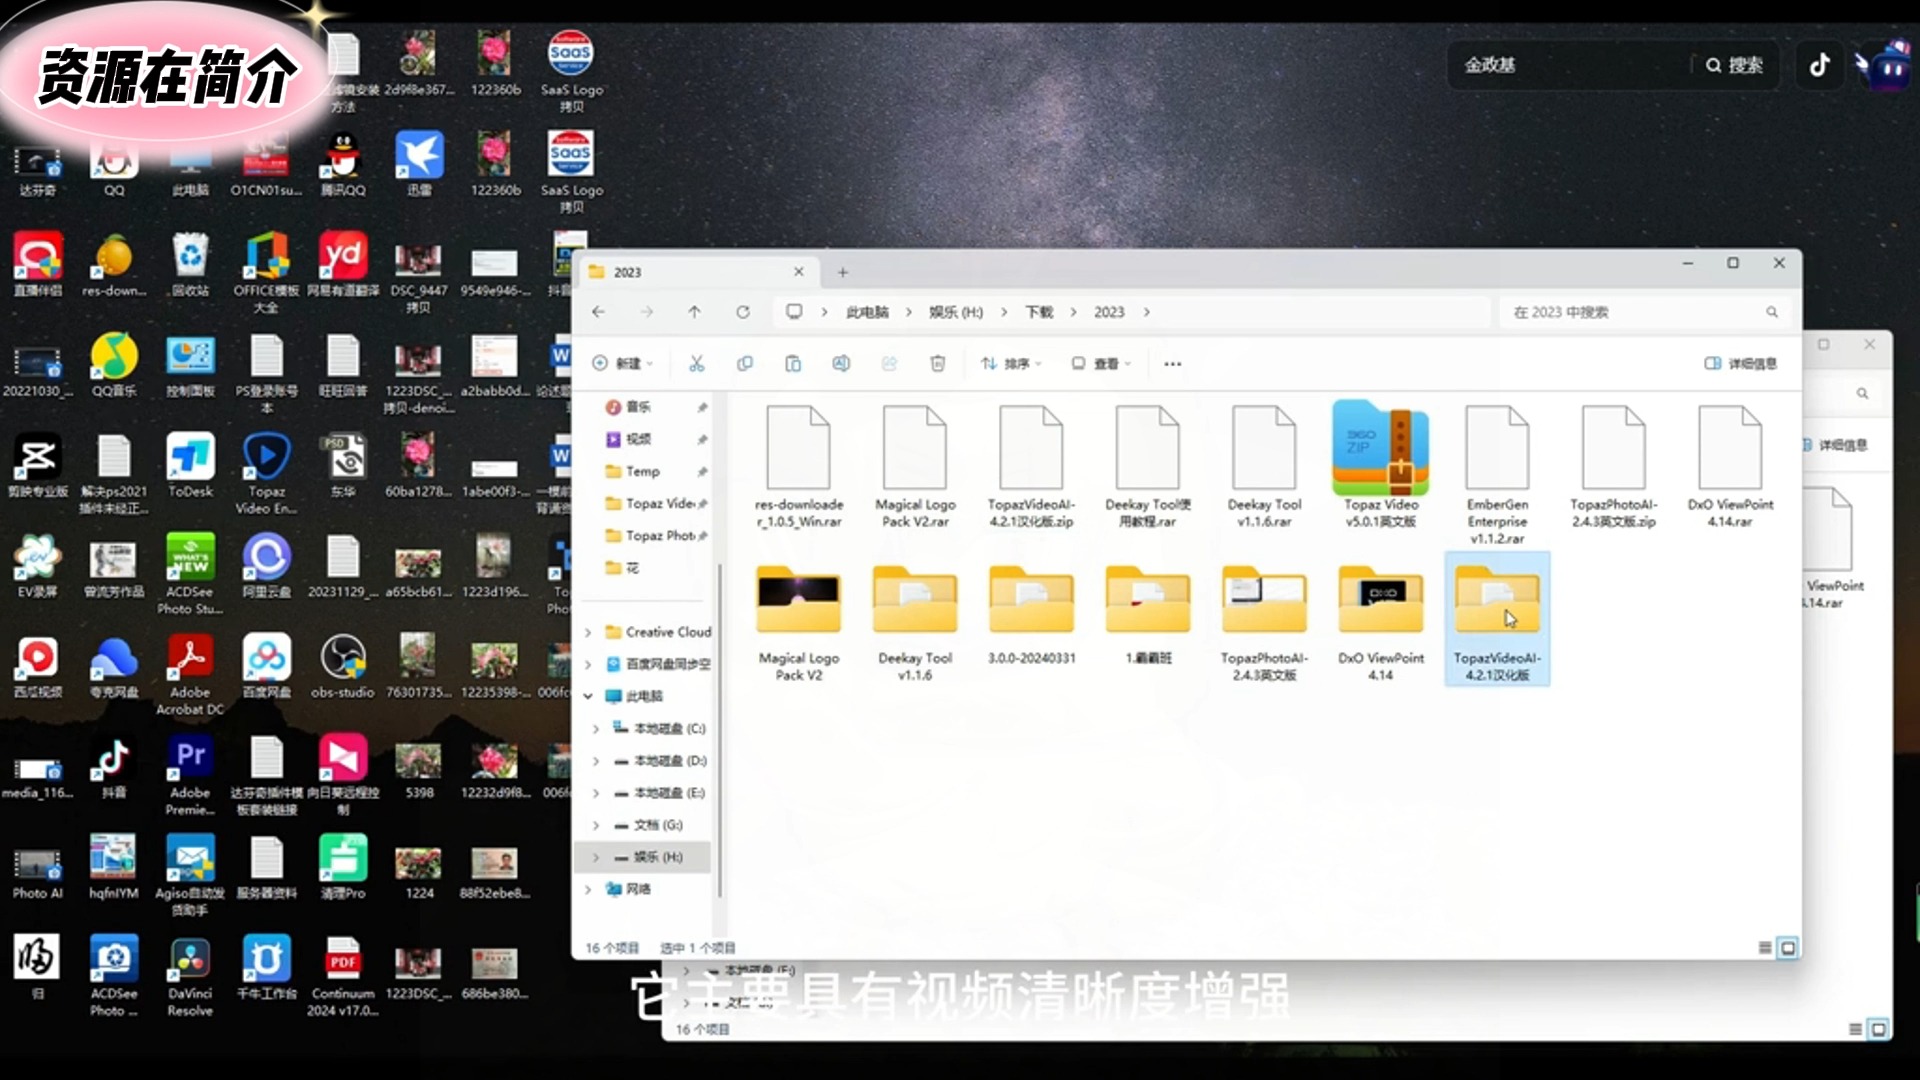Open Topaz Video Enhance desktop shortcut
1920x1080 pixels.
(266, 474)
